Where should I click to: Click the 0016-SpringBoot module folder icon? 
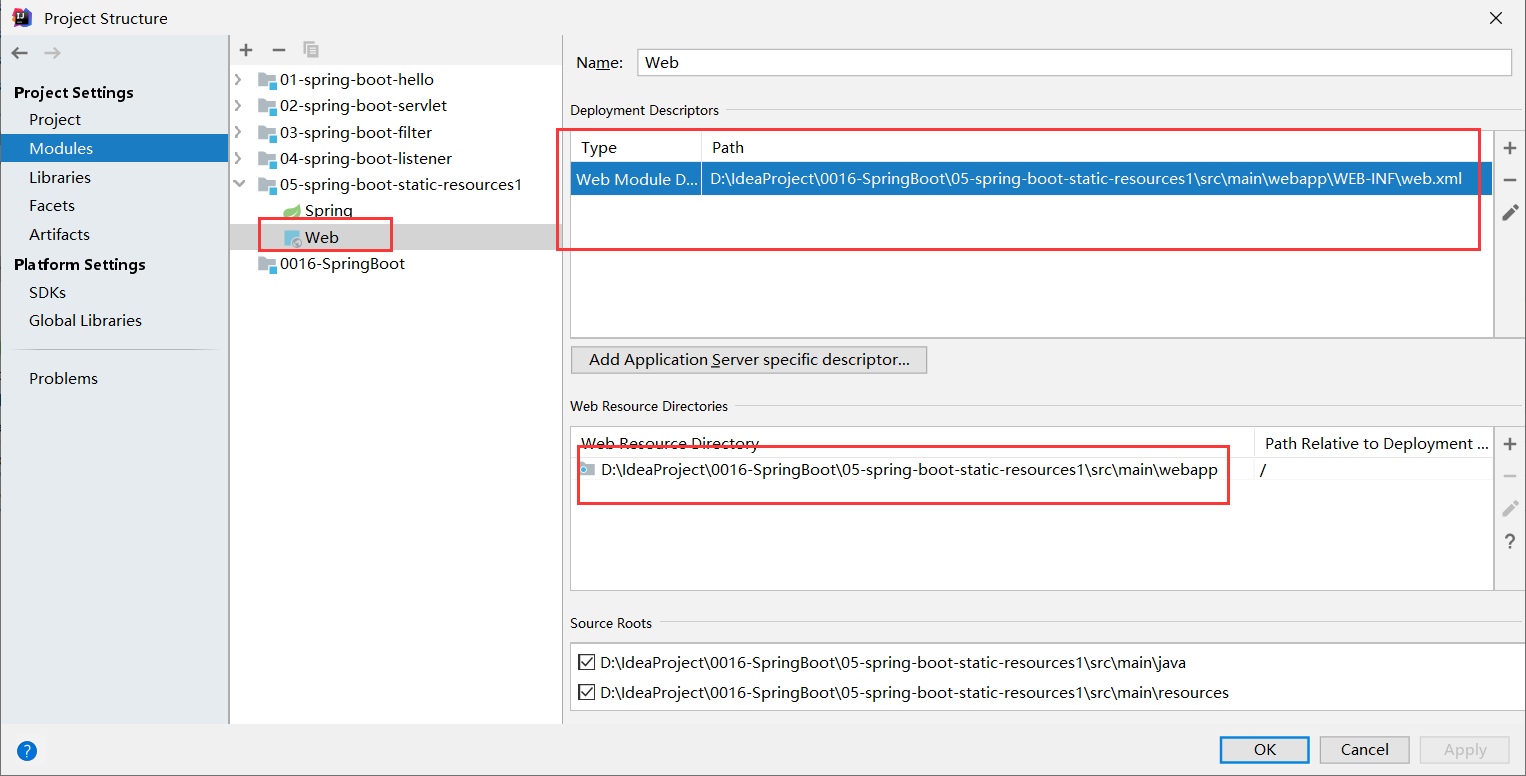267,264
